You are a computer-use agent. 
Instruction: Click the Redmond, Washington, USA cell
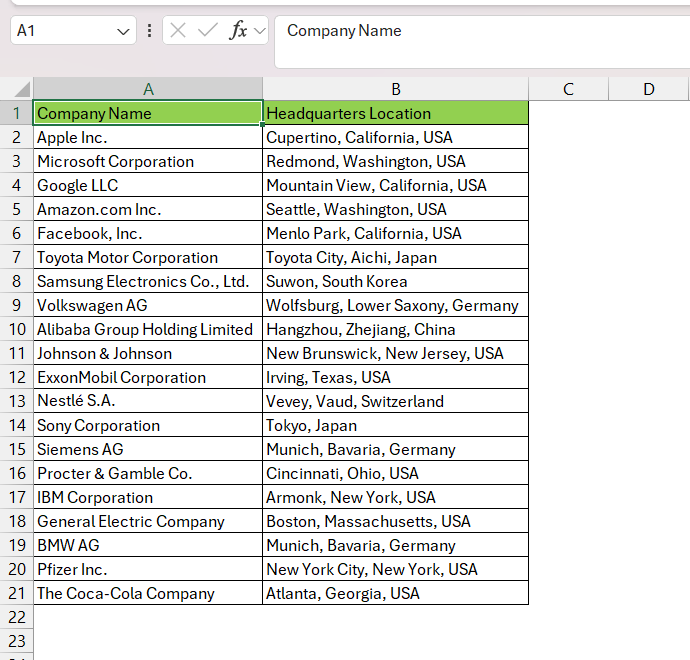pos(396,161)
